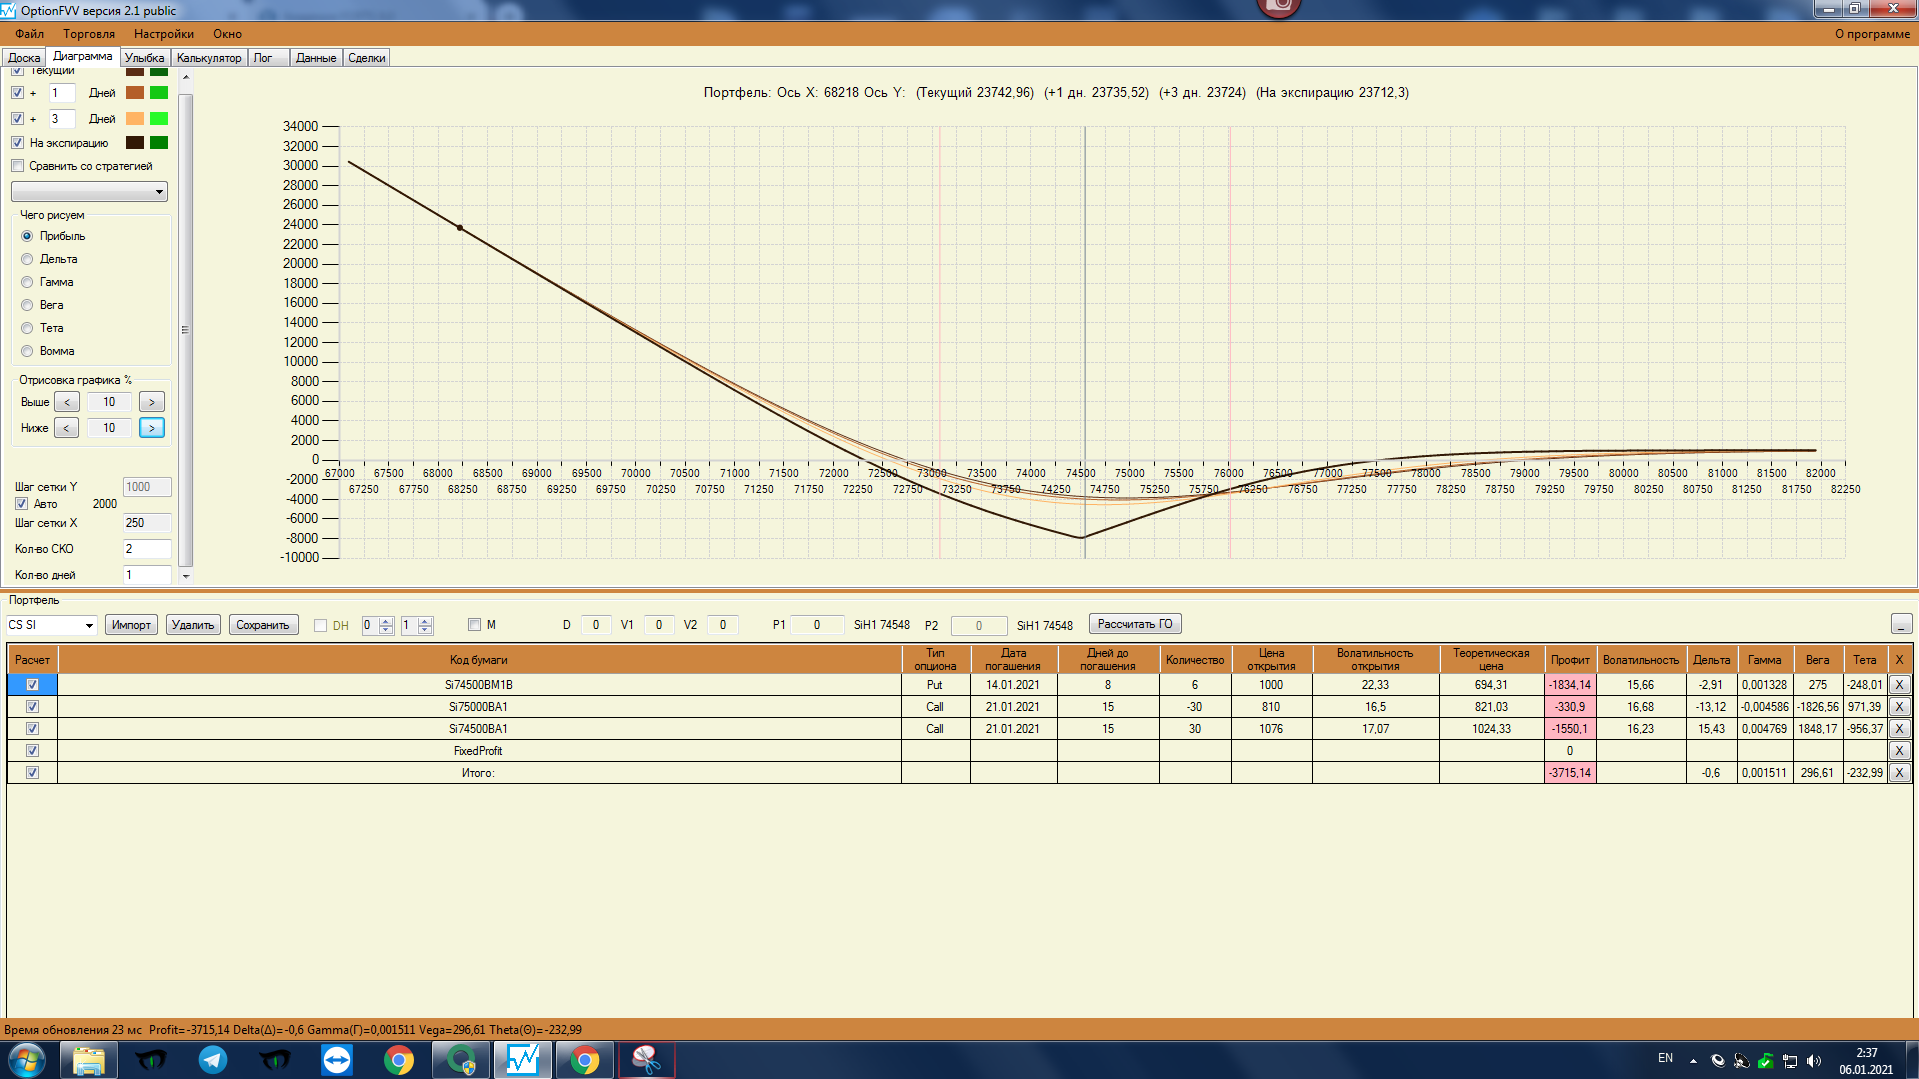Viewport: 1919px width, 1079px height.
Task: Enable the DH checkbox
Action: (321, 625)
